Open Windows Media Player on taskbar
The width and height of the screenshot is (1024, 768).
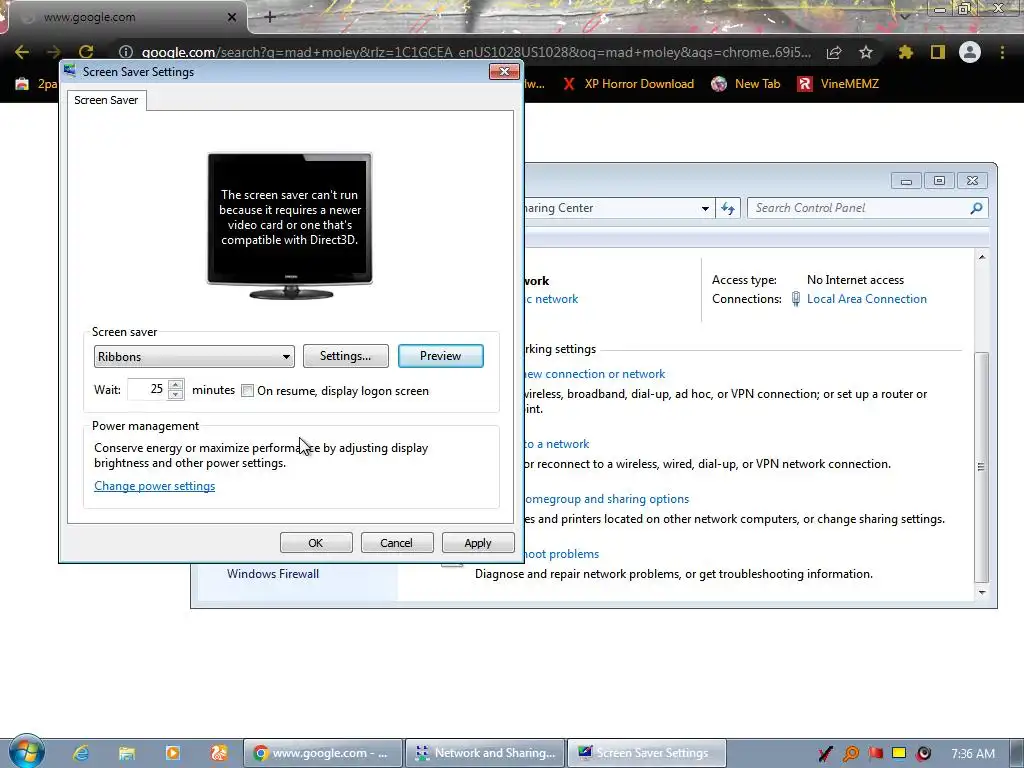click(173, 753)
